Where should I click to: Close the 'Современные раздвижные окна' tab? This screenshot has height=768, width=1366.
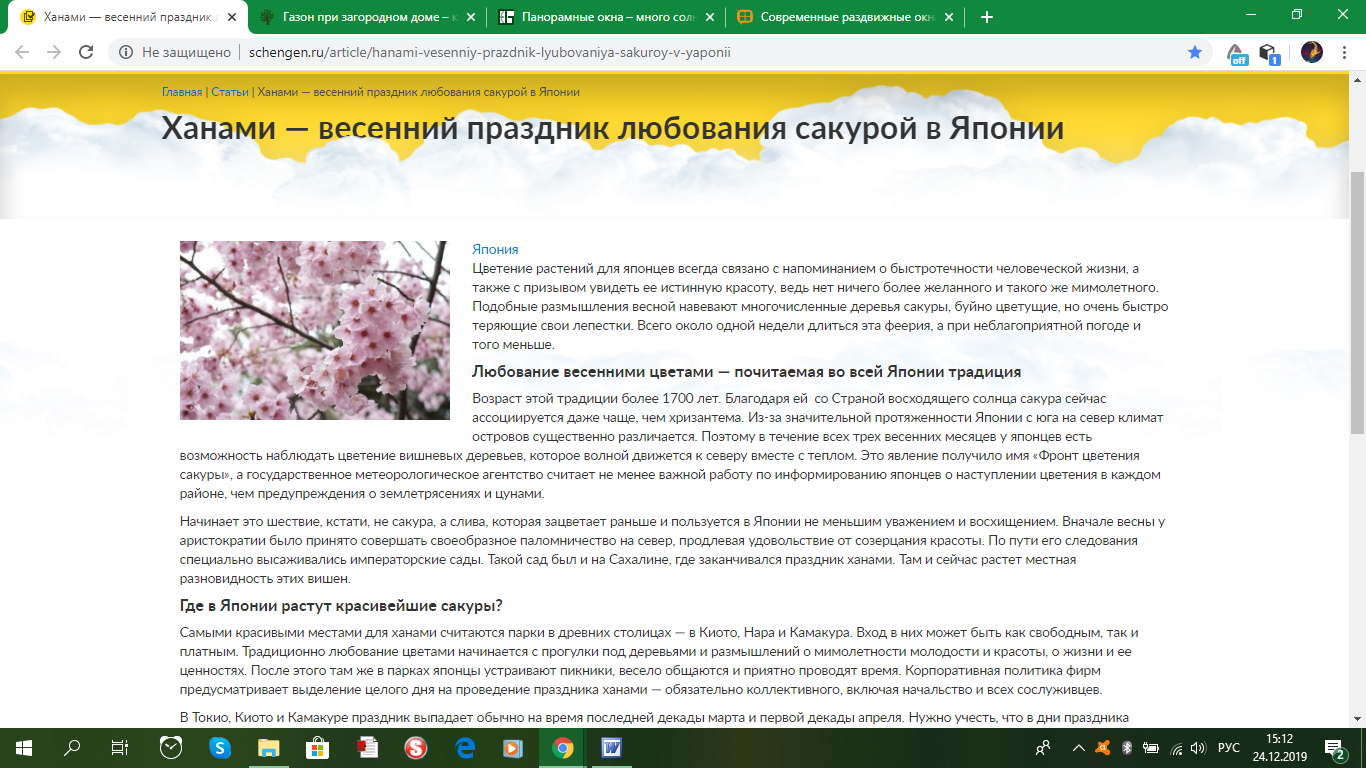948,17
